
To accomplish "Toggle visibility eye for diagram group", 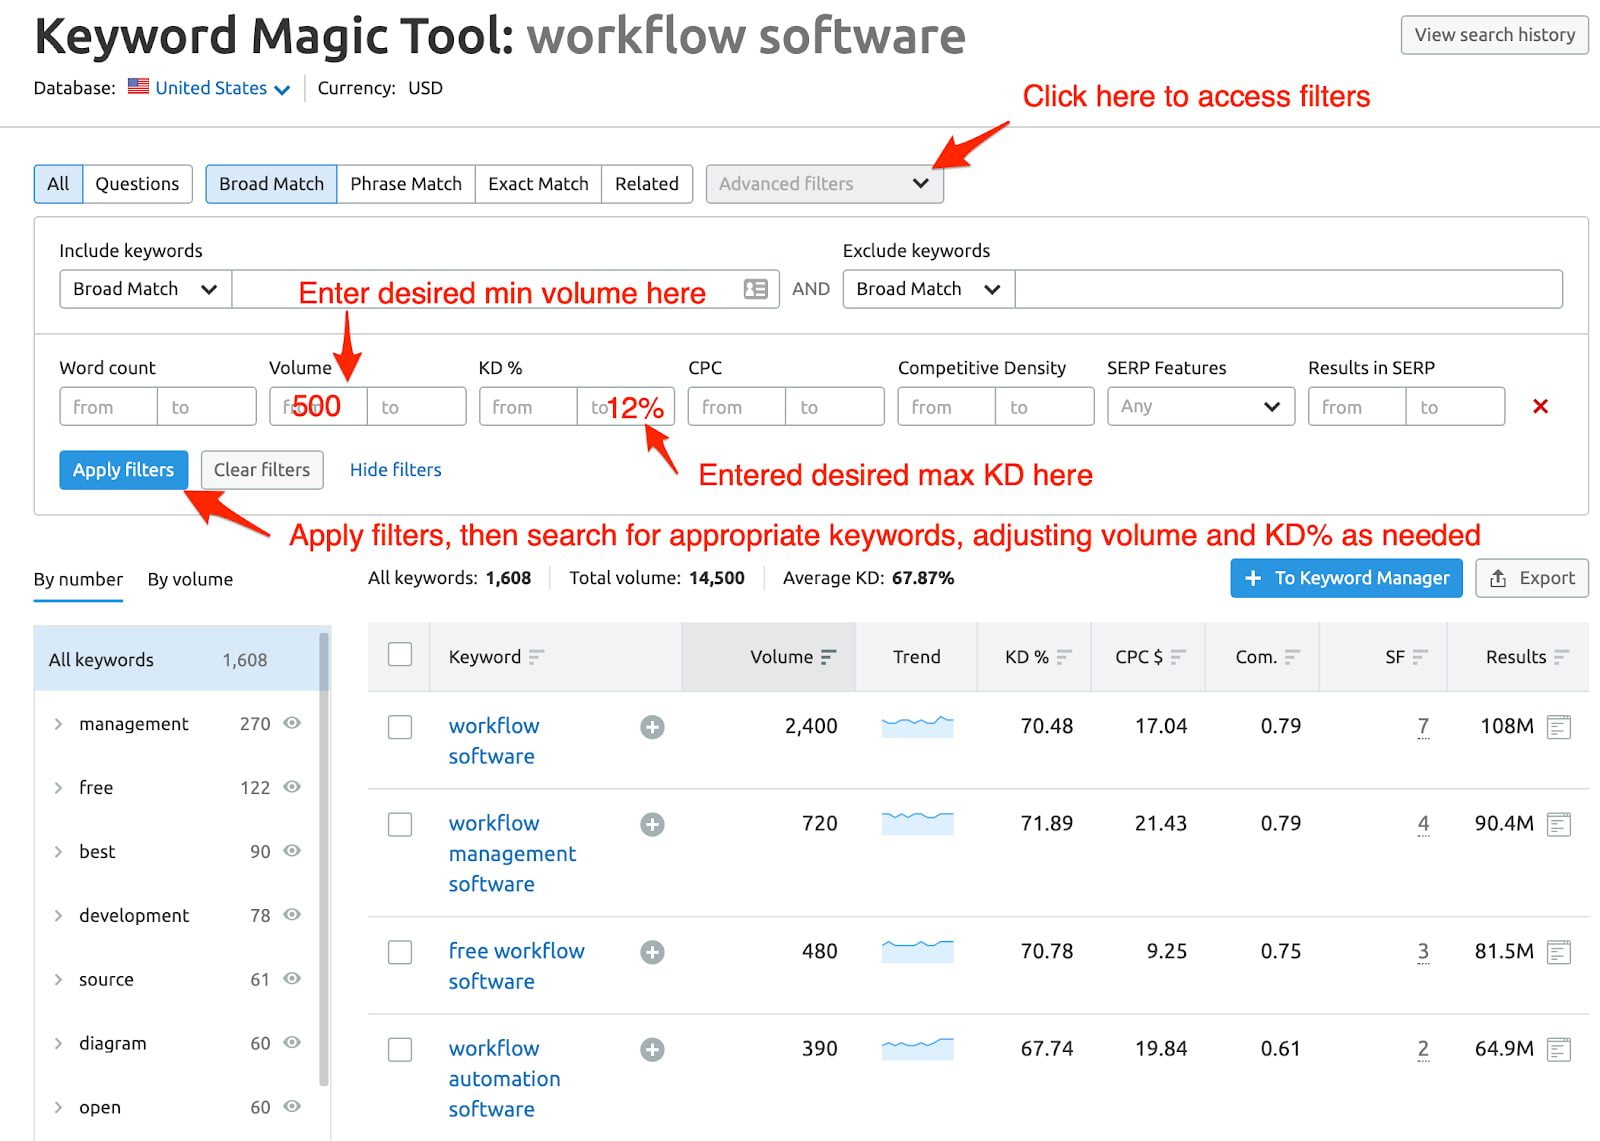I will coord(292,1042).
